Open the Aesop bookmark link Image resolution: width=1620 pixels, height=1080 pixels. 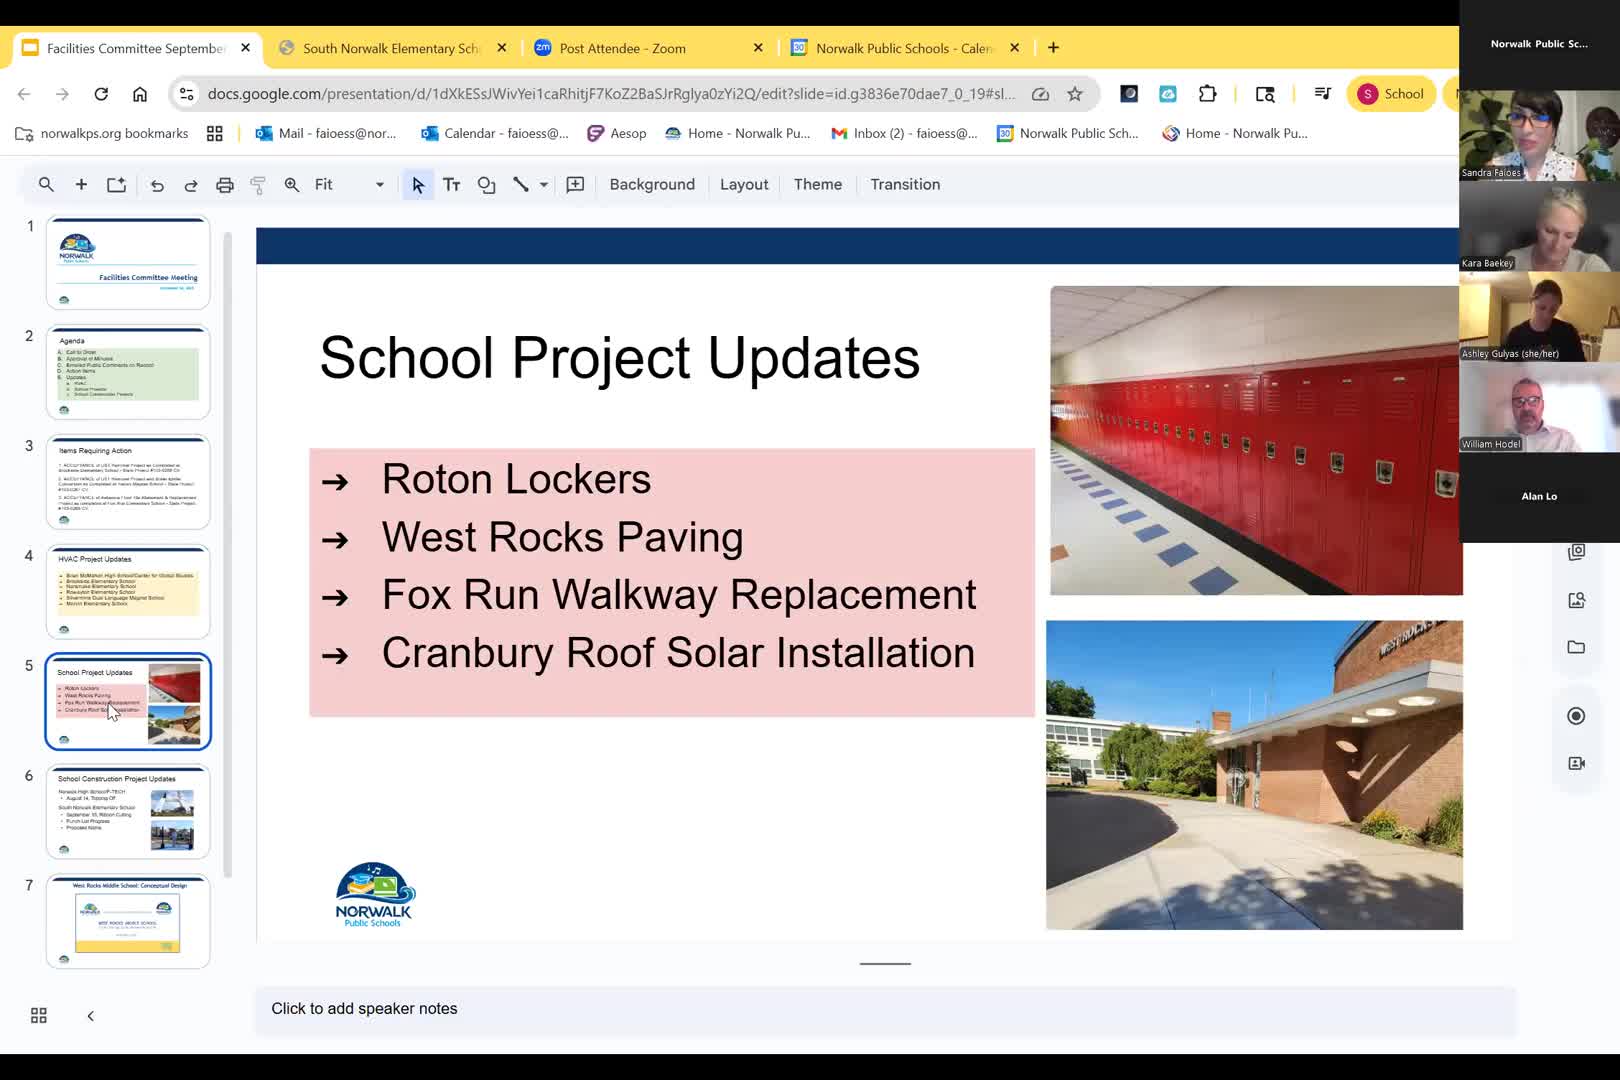[x=616, y=132]
